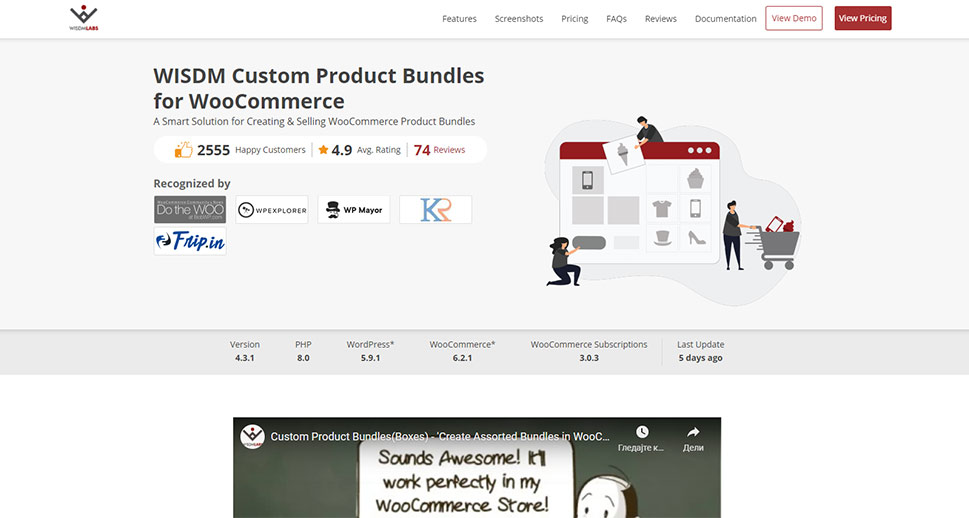Open the Screenshots menu item
Image resolution: width=969 pixels, height=518 pixels.
(518, 19)
